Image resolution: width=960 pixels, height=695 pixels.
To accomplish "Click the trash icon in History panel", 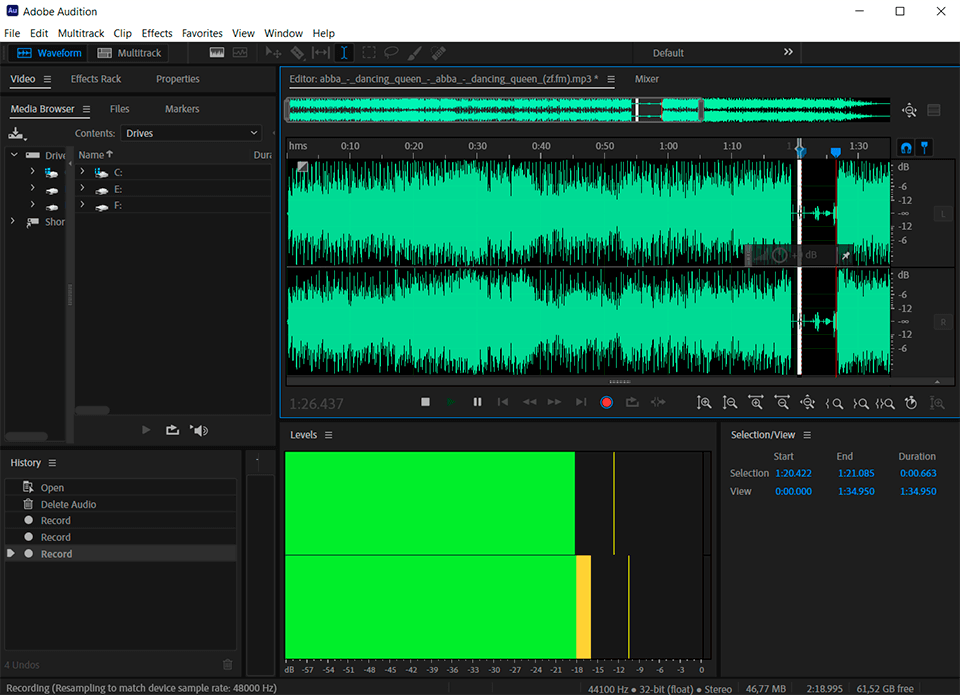I will tap(227, 664).
